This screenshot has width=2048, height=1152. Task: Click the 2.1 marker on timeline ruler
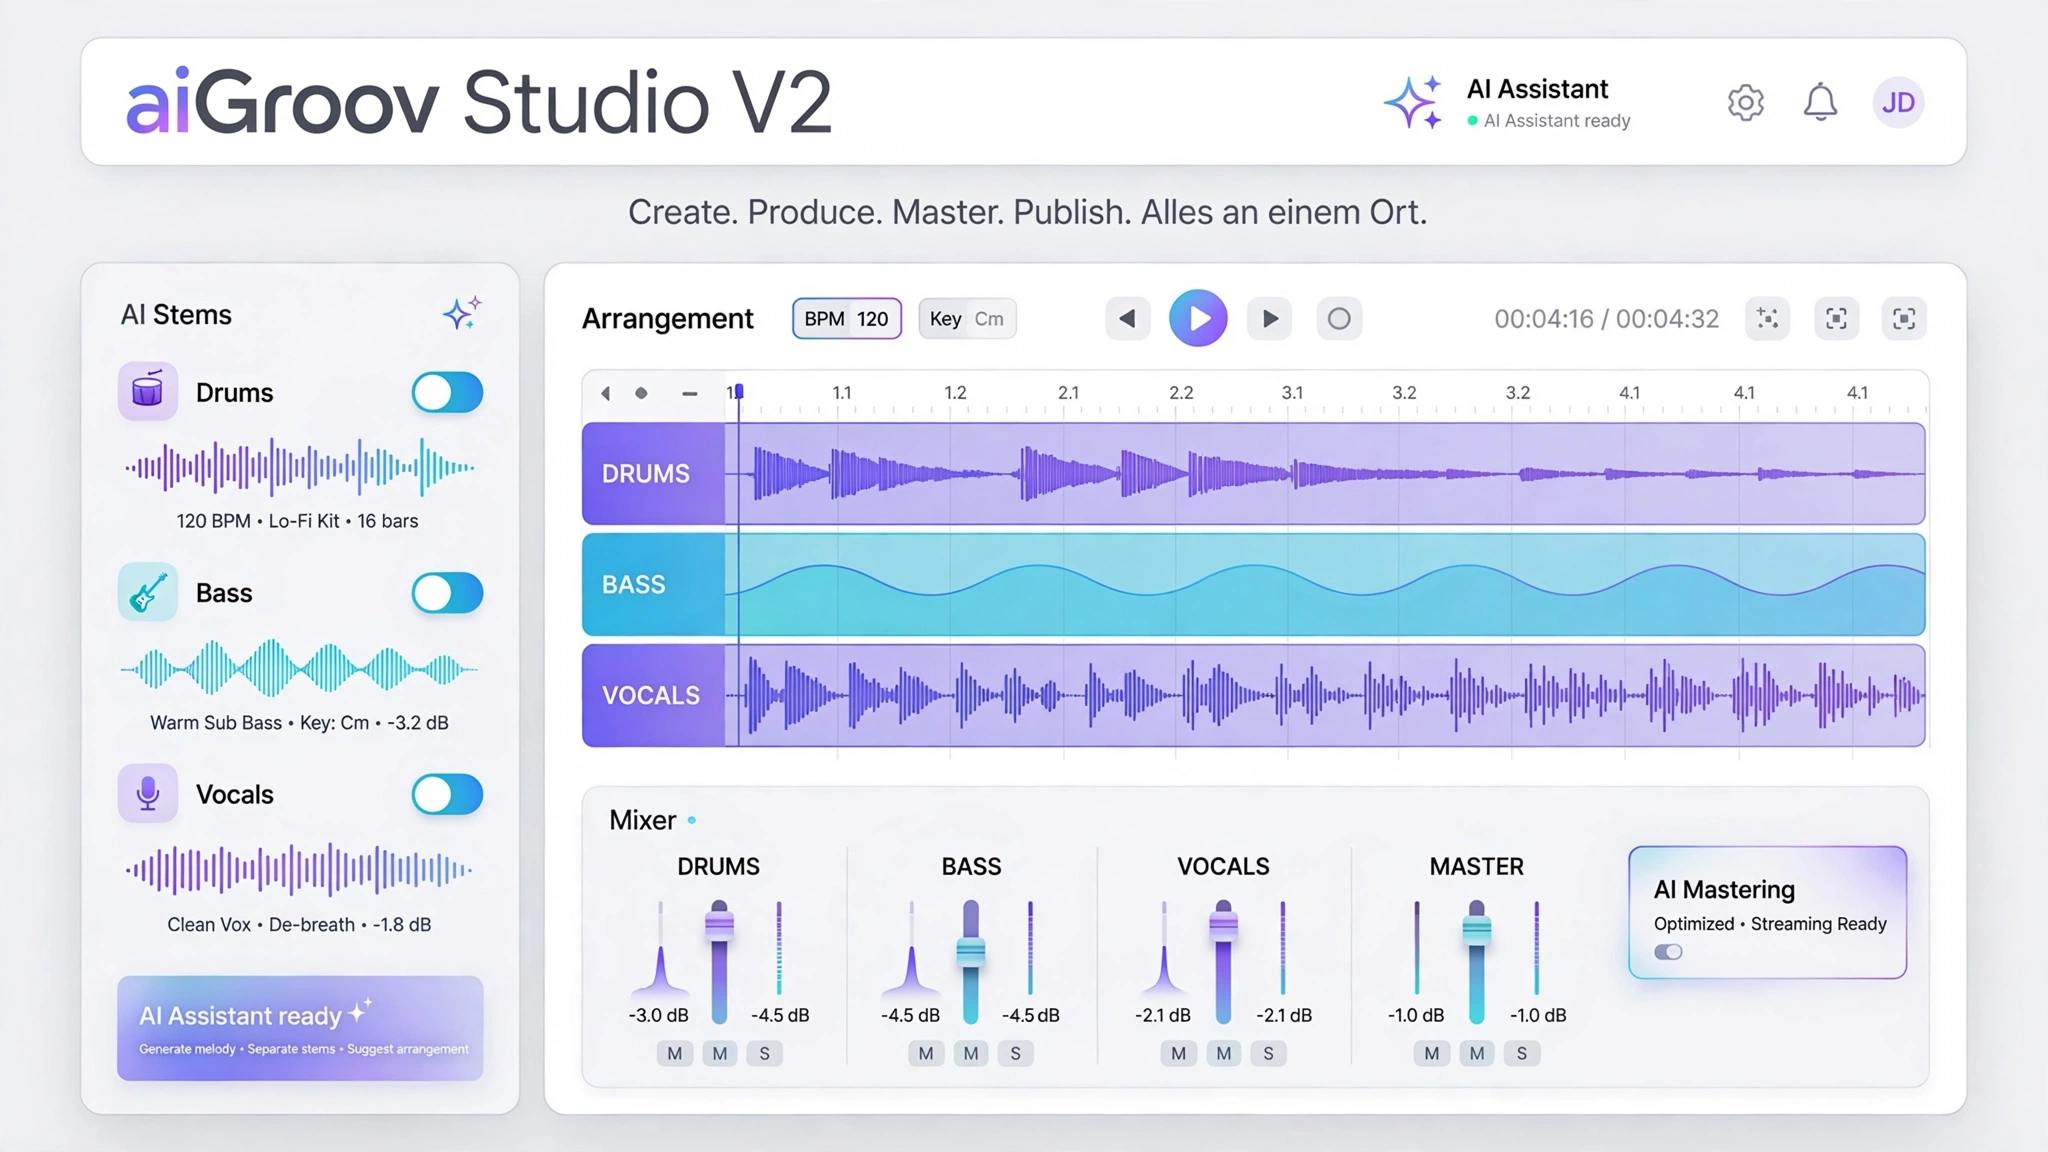coord(1068,392)
